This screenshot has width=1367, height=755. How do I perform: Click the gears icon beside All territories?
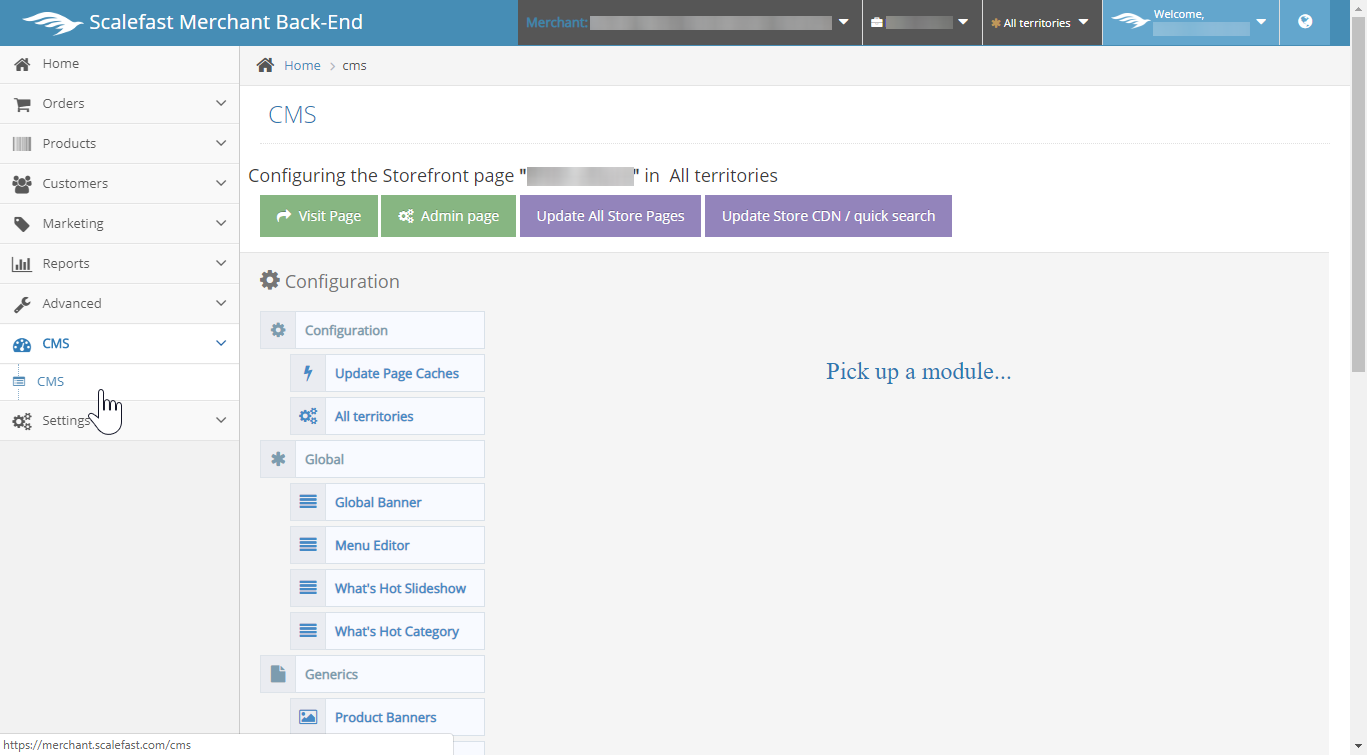(x=308, y=416)
